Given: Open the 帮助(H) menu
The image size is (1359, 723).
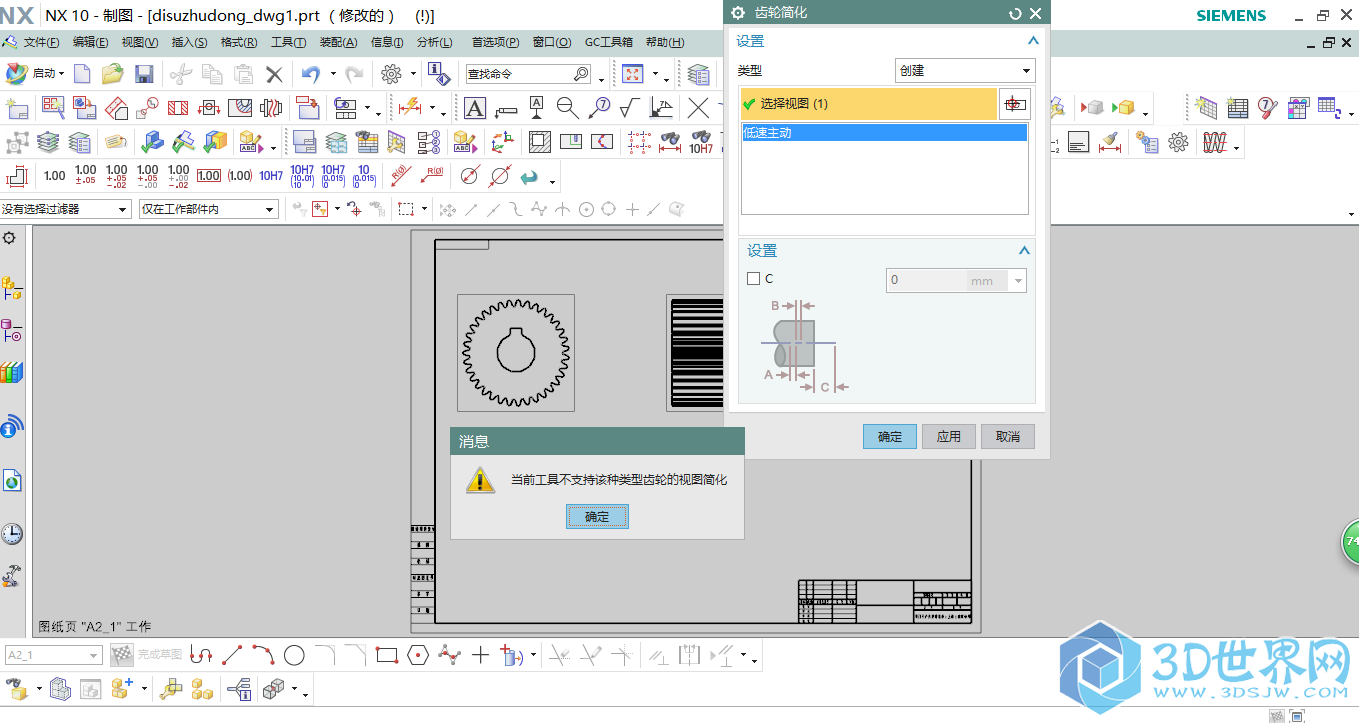Looking at the screenshot, I should [665, 42].
